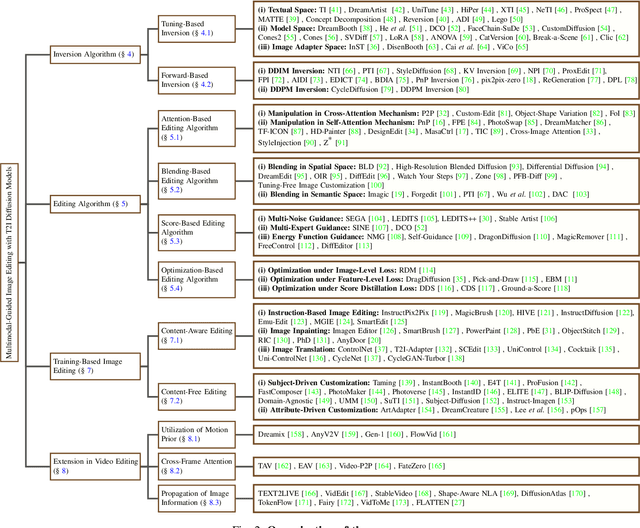640x528 pixels.
Task: Select Attention-Based Editing Algorithm node
Action: (197, 128)
